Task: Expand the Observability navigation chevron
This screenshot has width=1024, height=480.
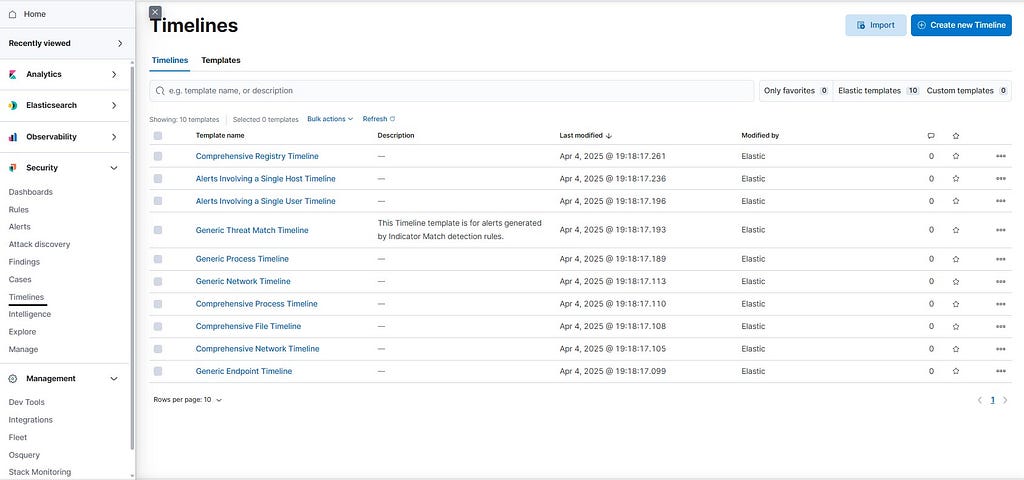Action: [x=114, y=137]
